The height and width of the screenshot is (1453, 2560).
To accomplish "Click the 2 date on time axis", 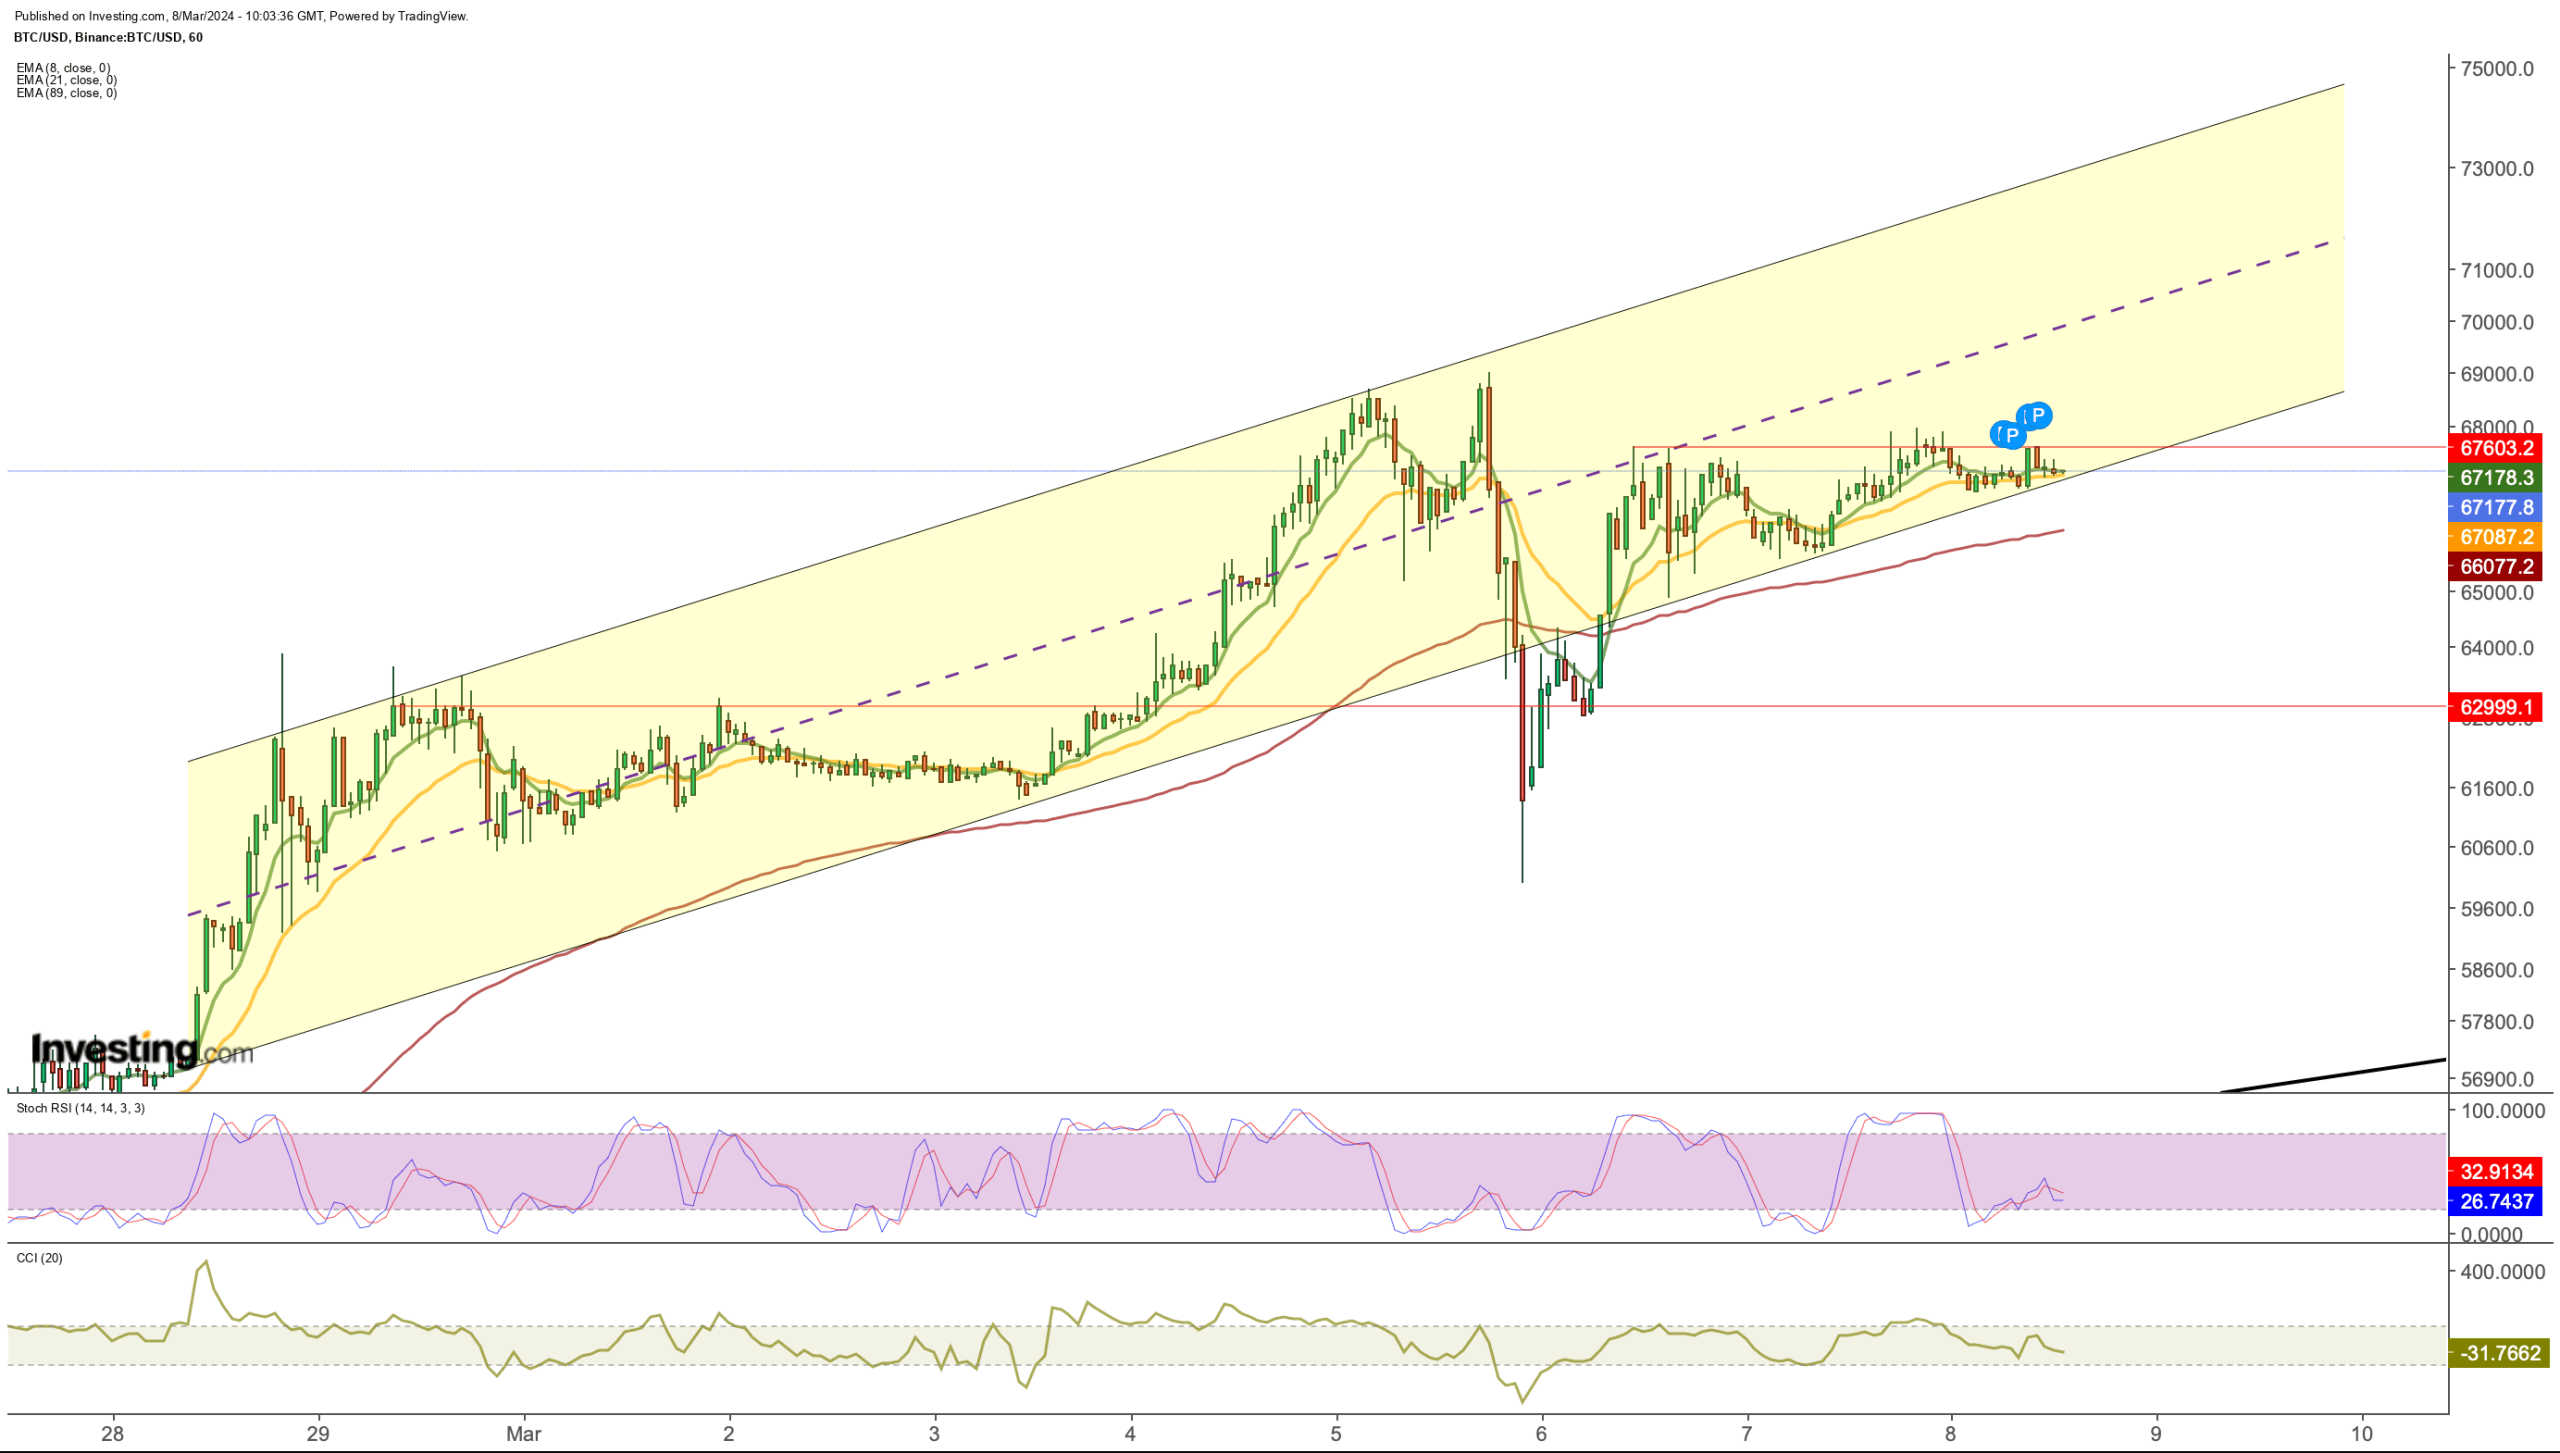I will point(729,1433).
